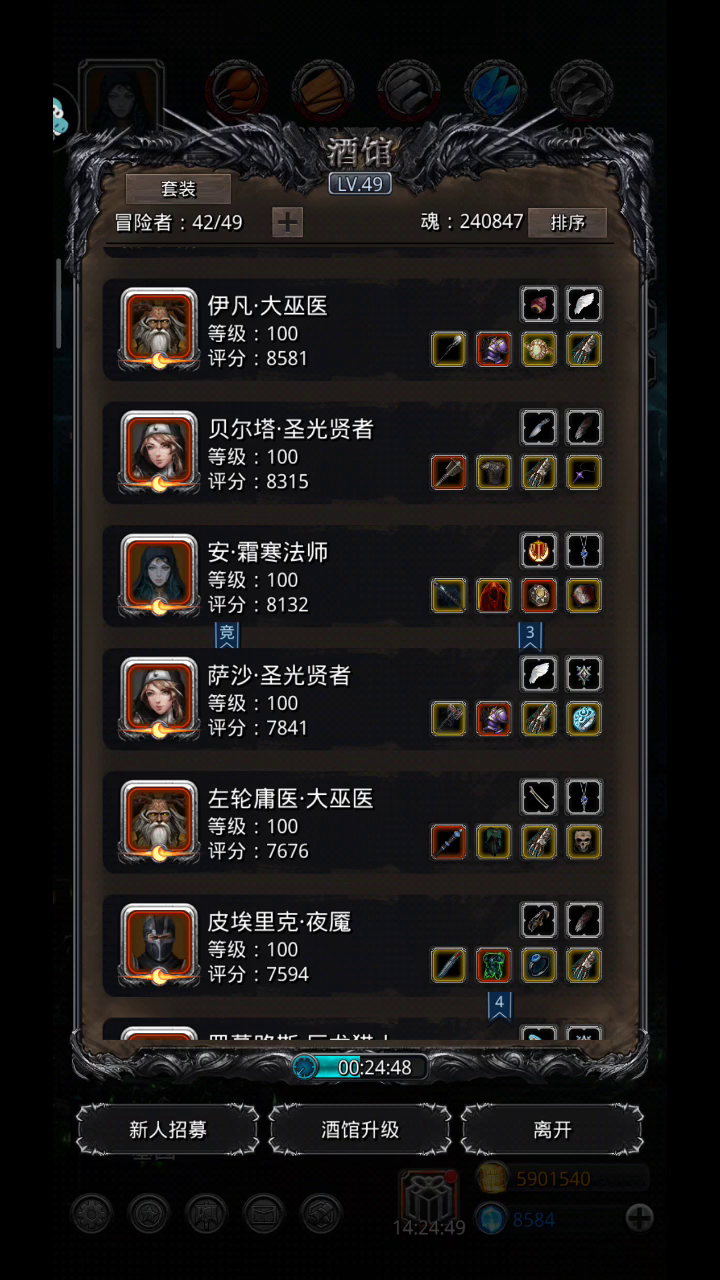Open the gift box icon at bottom
Screen dimensions: 720x1280
point(429,1195)
